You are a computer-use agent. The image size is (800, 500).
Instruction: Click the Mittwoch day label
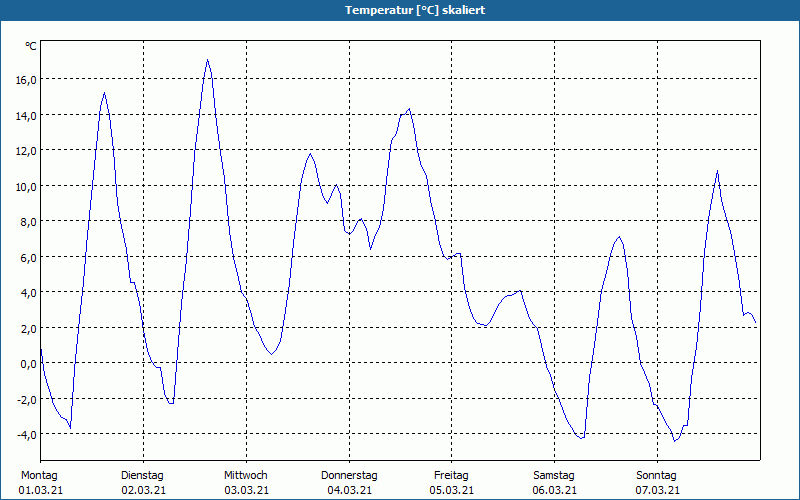[245, 476]
